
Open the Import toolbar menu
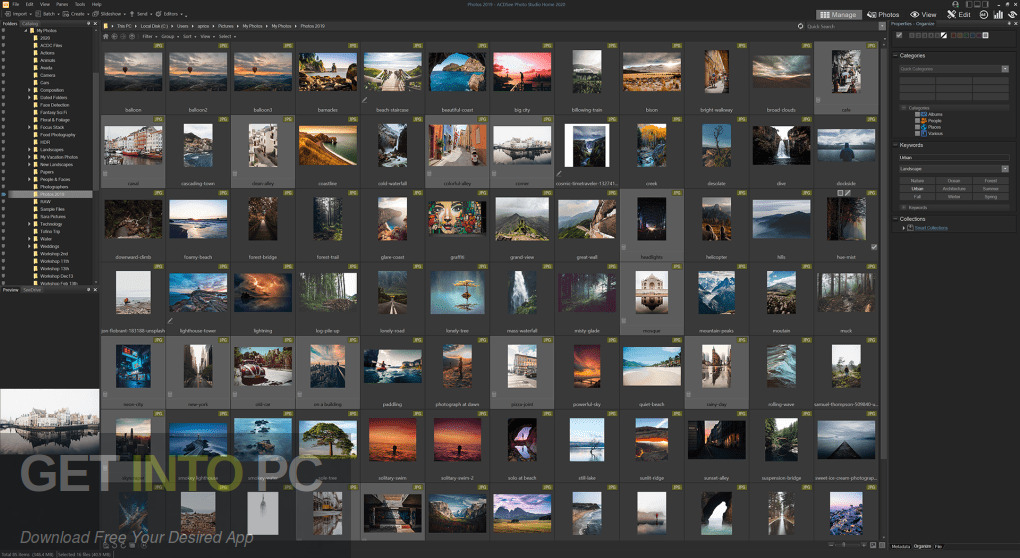coord(18,14)
